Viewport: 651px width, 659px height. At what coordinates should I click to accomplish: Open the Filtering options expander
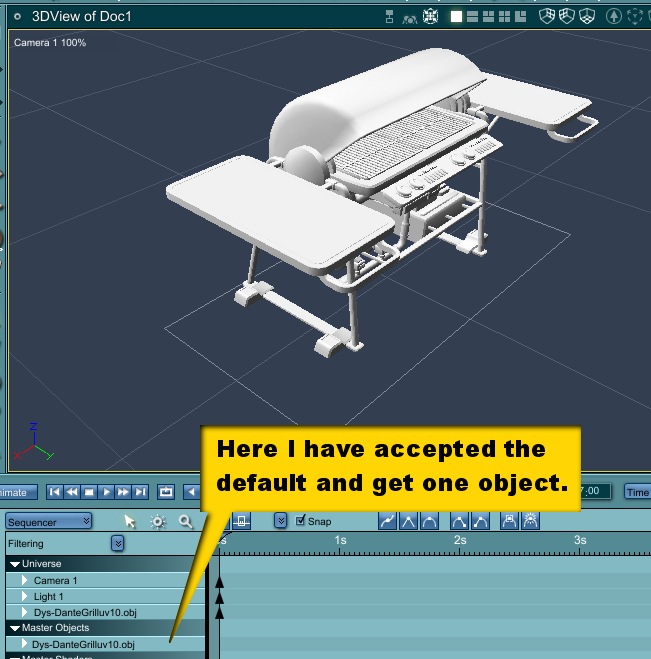117,543
